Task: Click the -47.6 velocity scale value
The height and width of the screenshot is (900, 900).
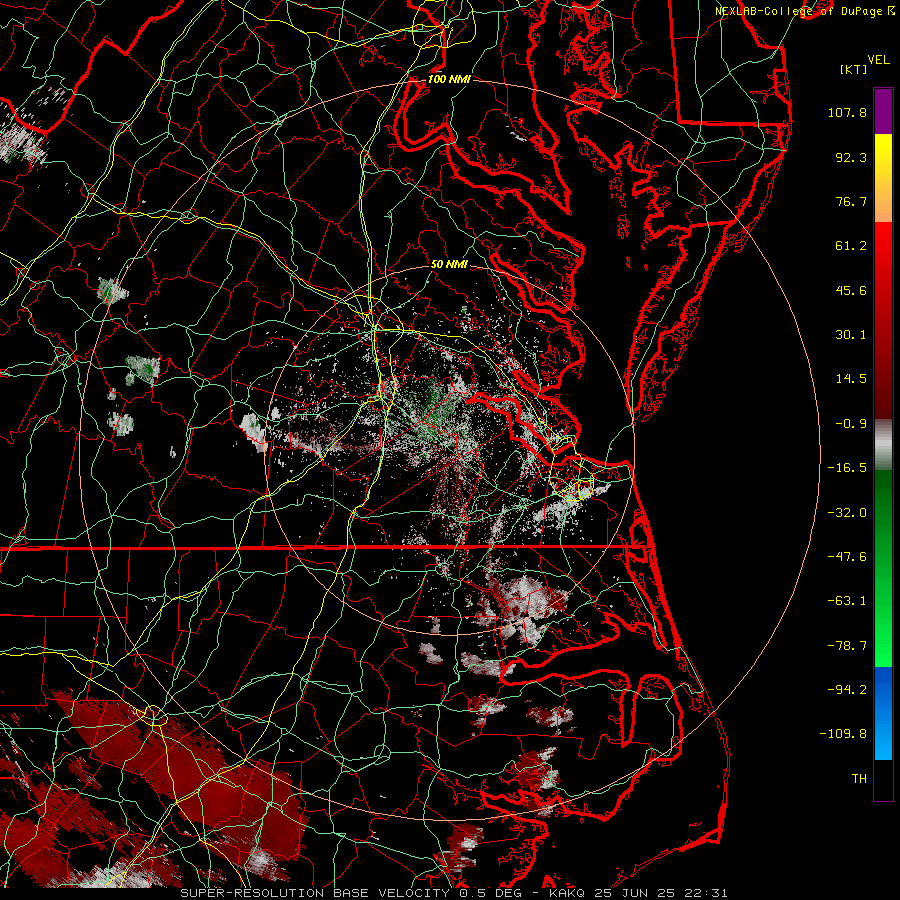Action: (847, 557)
